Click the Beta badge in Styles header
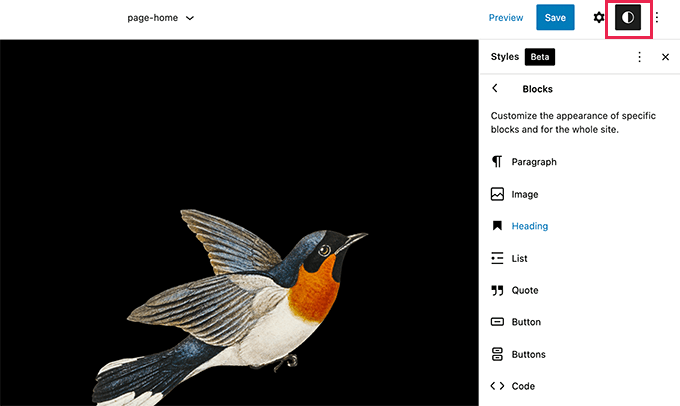This screenshot has height=406, width=680. click(541, 57)
